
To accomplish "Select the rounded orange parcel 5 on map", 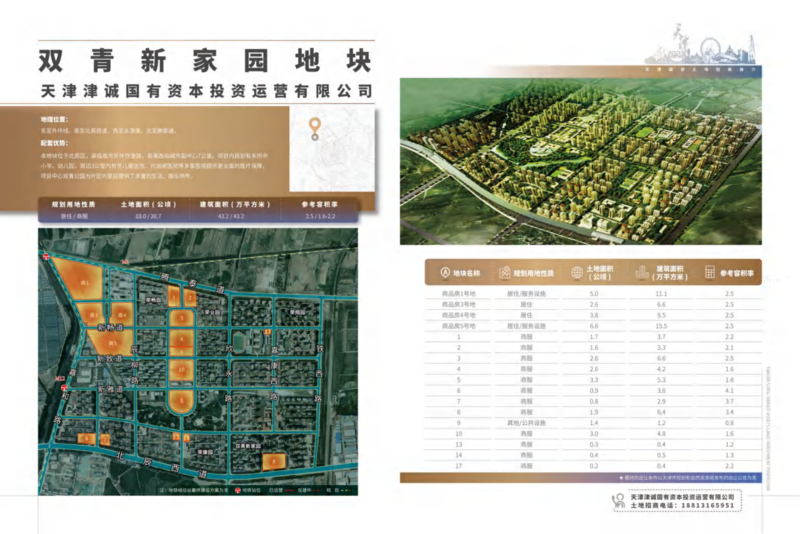I will tap(181, 401).
